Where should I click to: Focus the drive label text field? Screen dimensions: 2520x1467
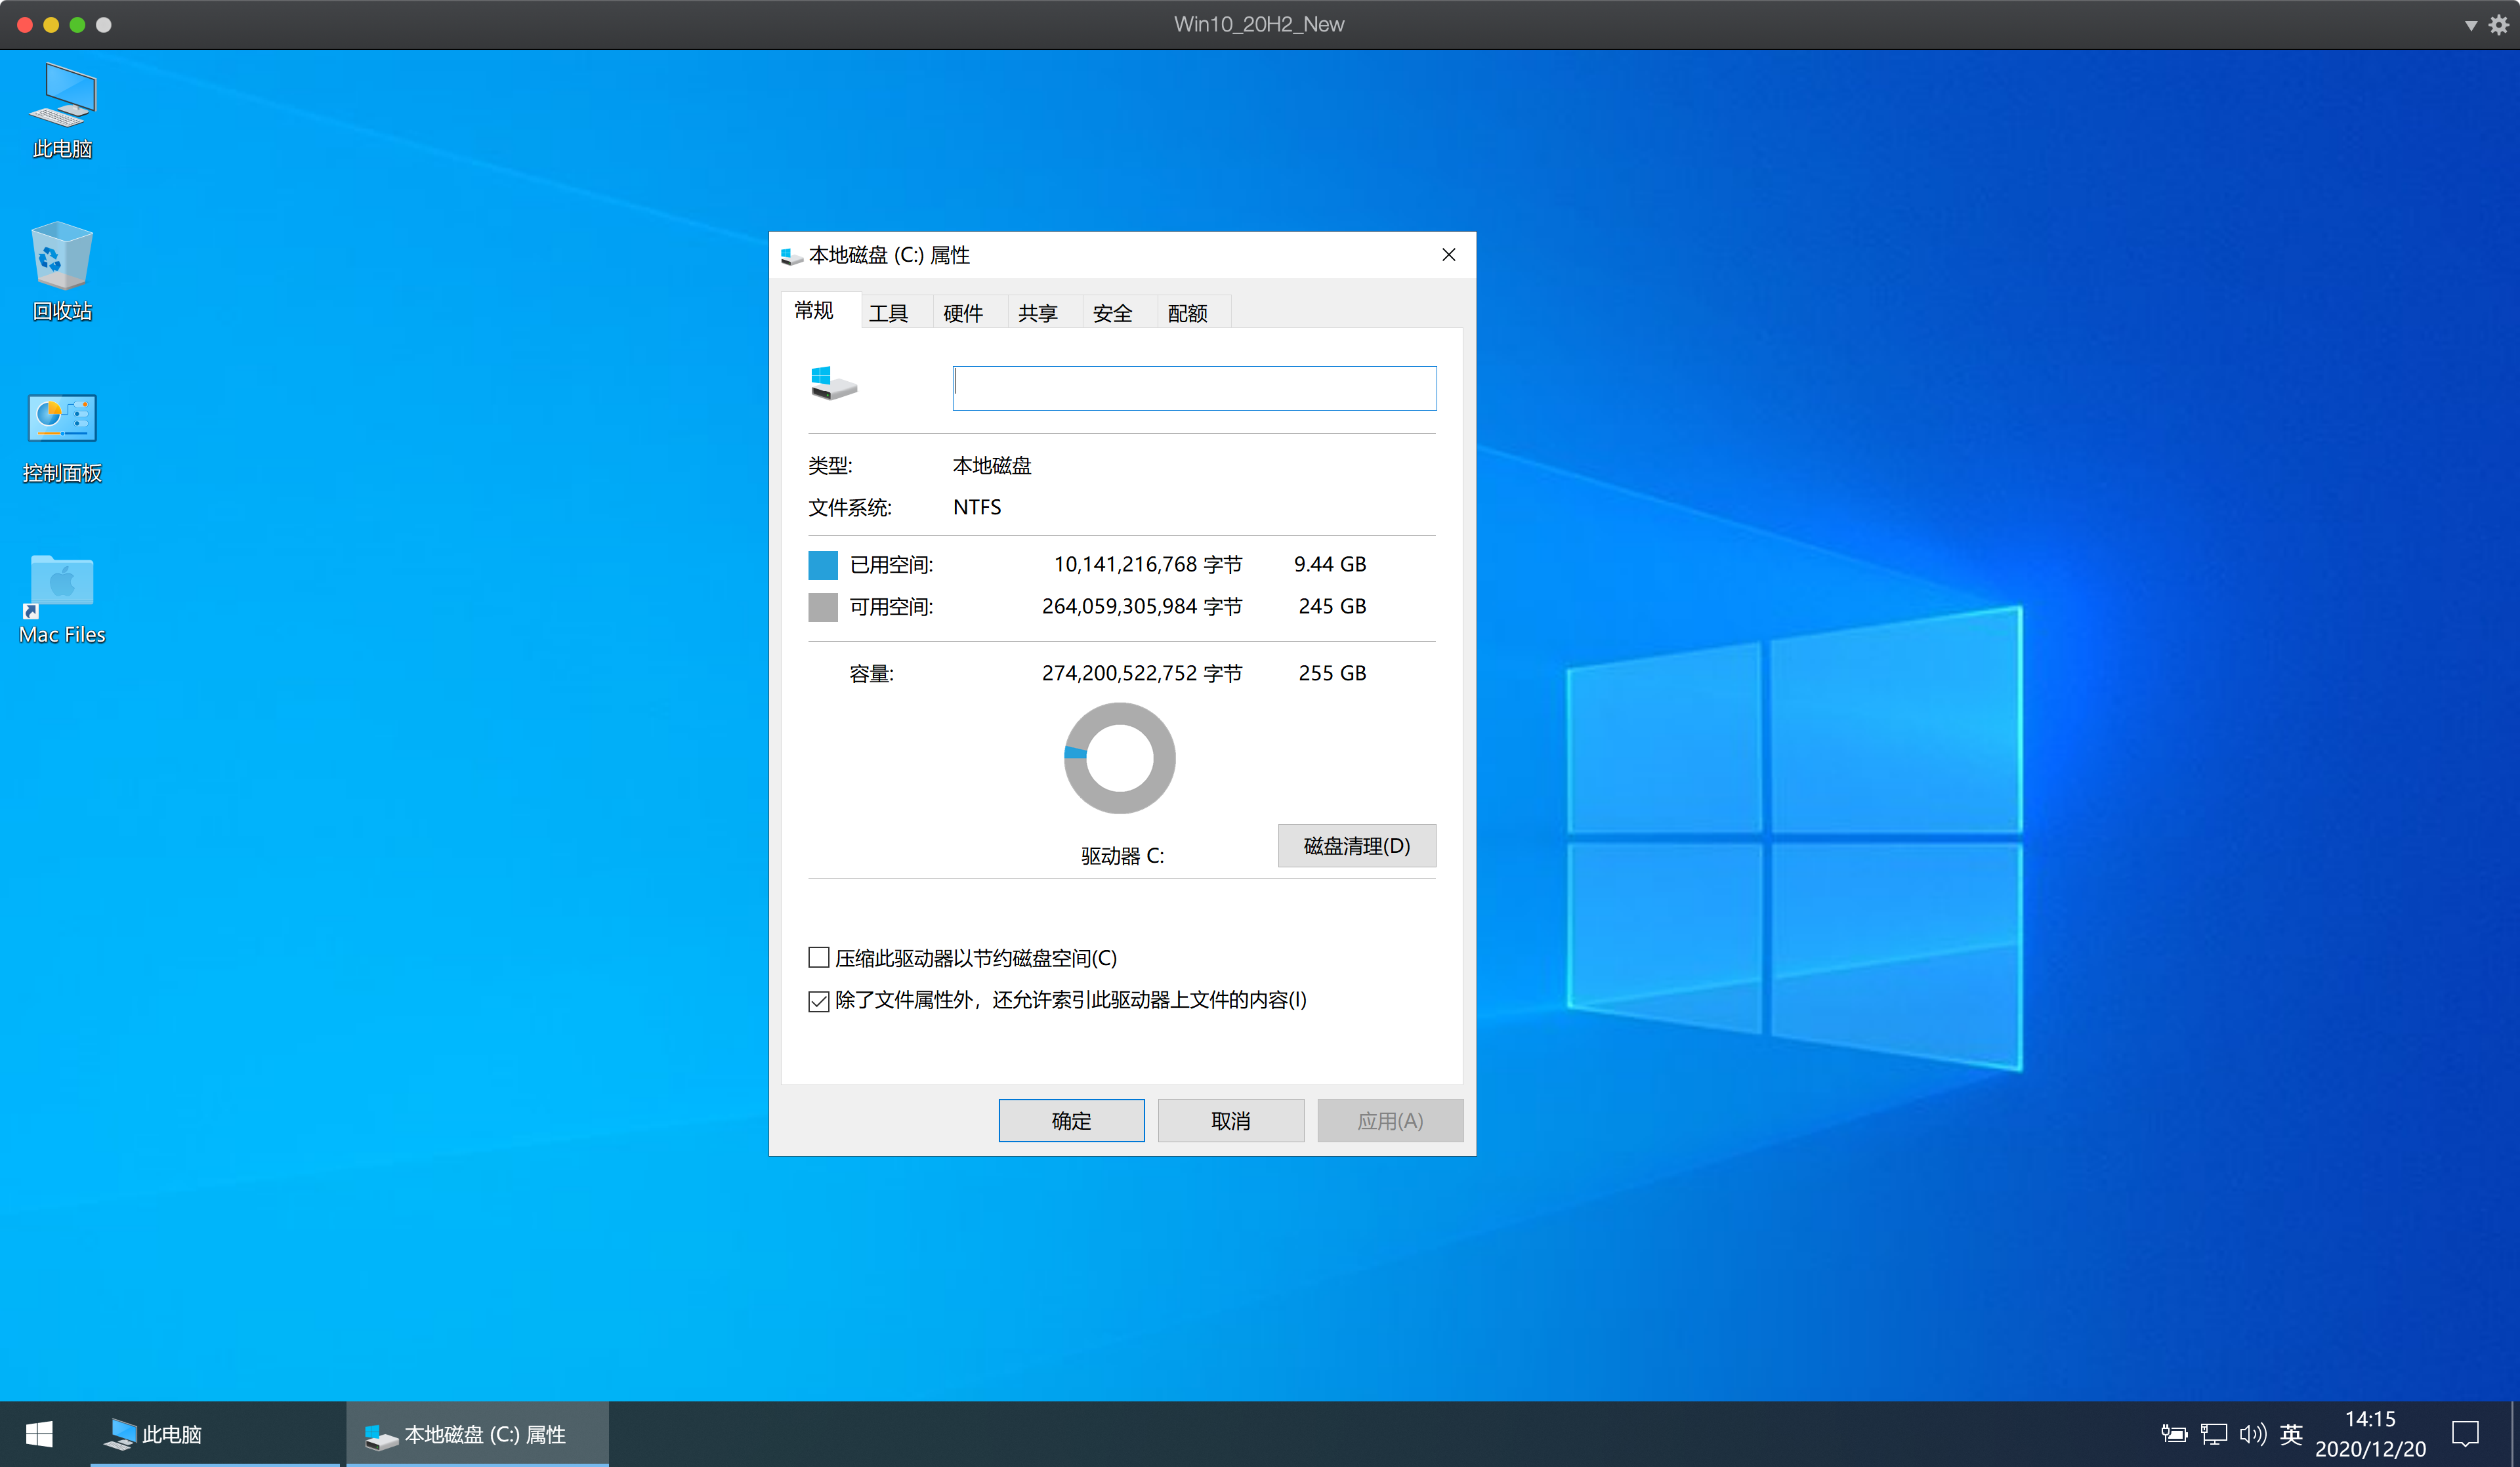tap(1194, 388)
